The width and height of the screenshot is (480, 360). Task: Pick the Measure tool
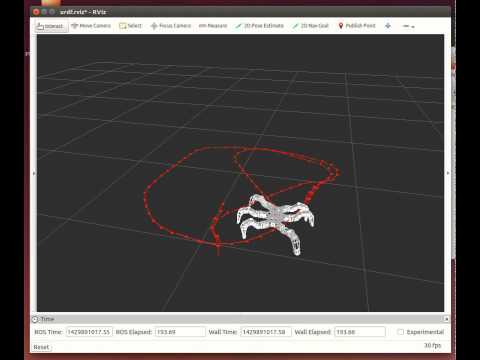point(213,26)
